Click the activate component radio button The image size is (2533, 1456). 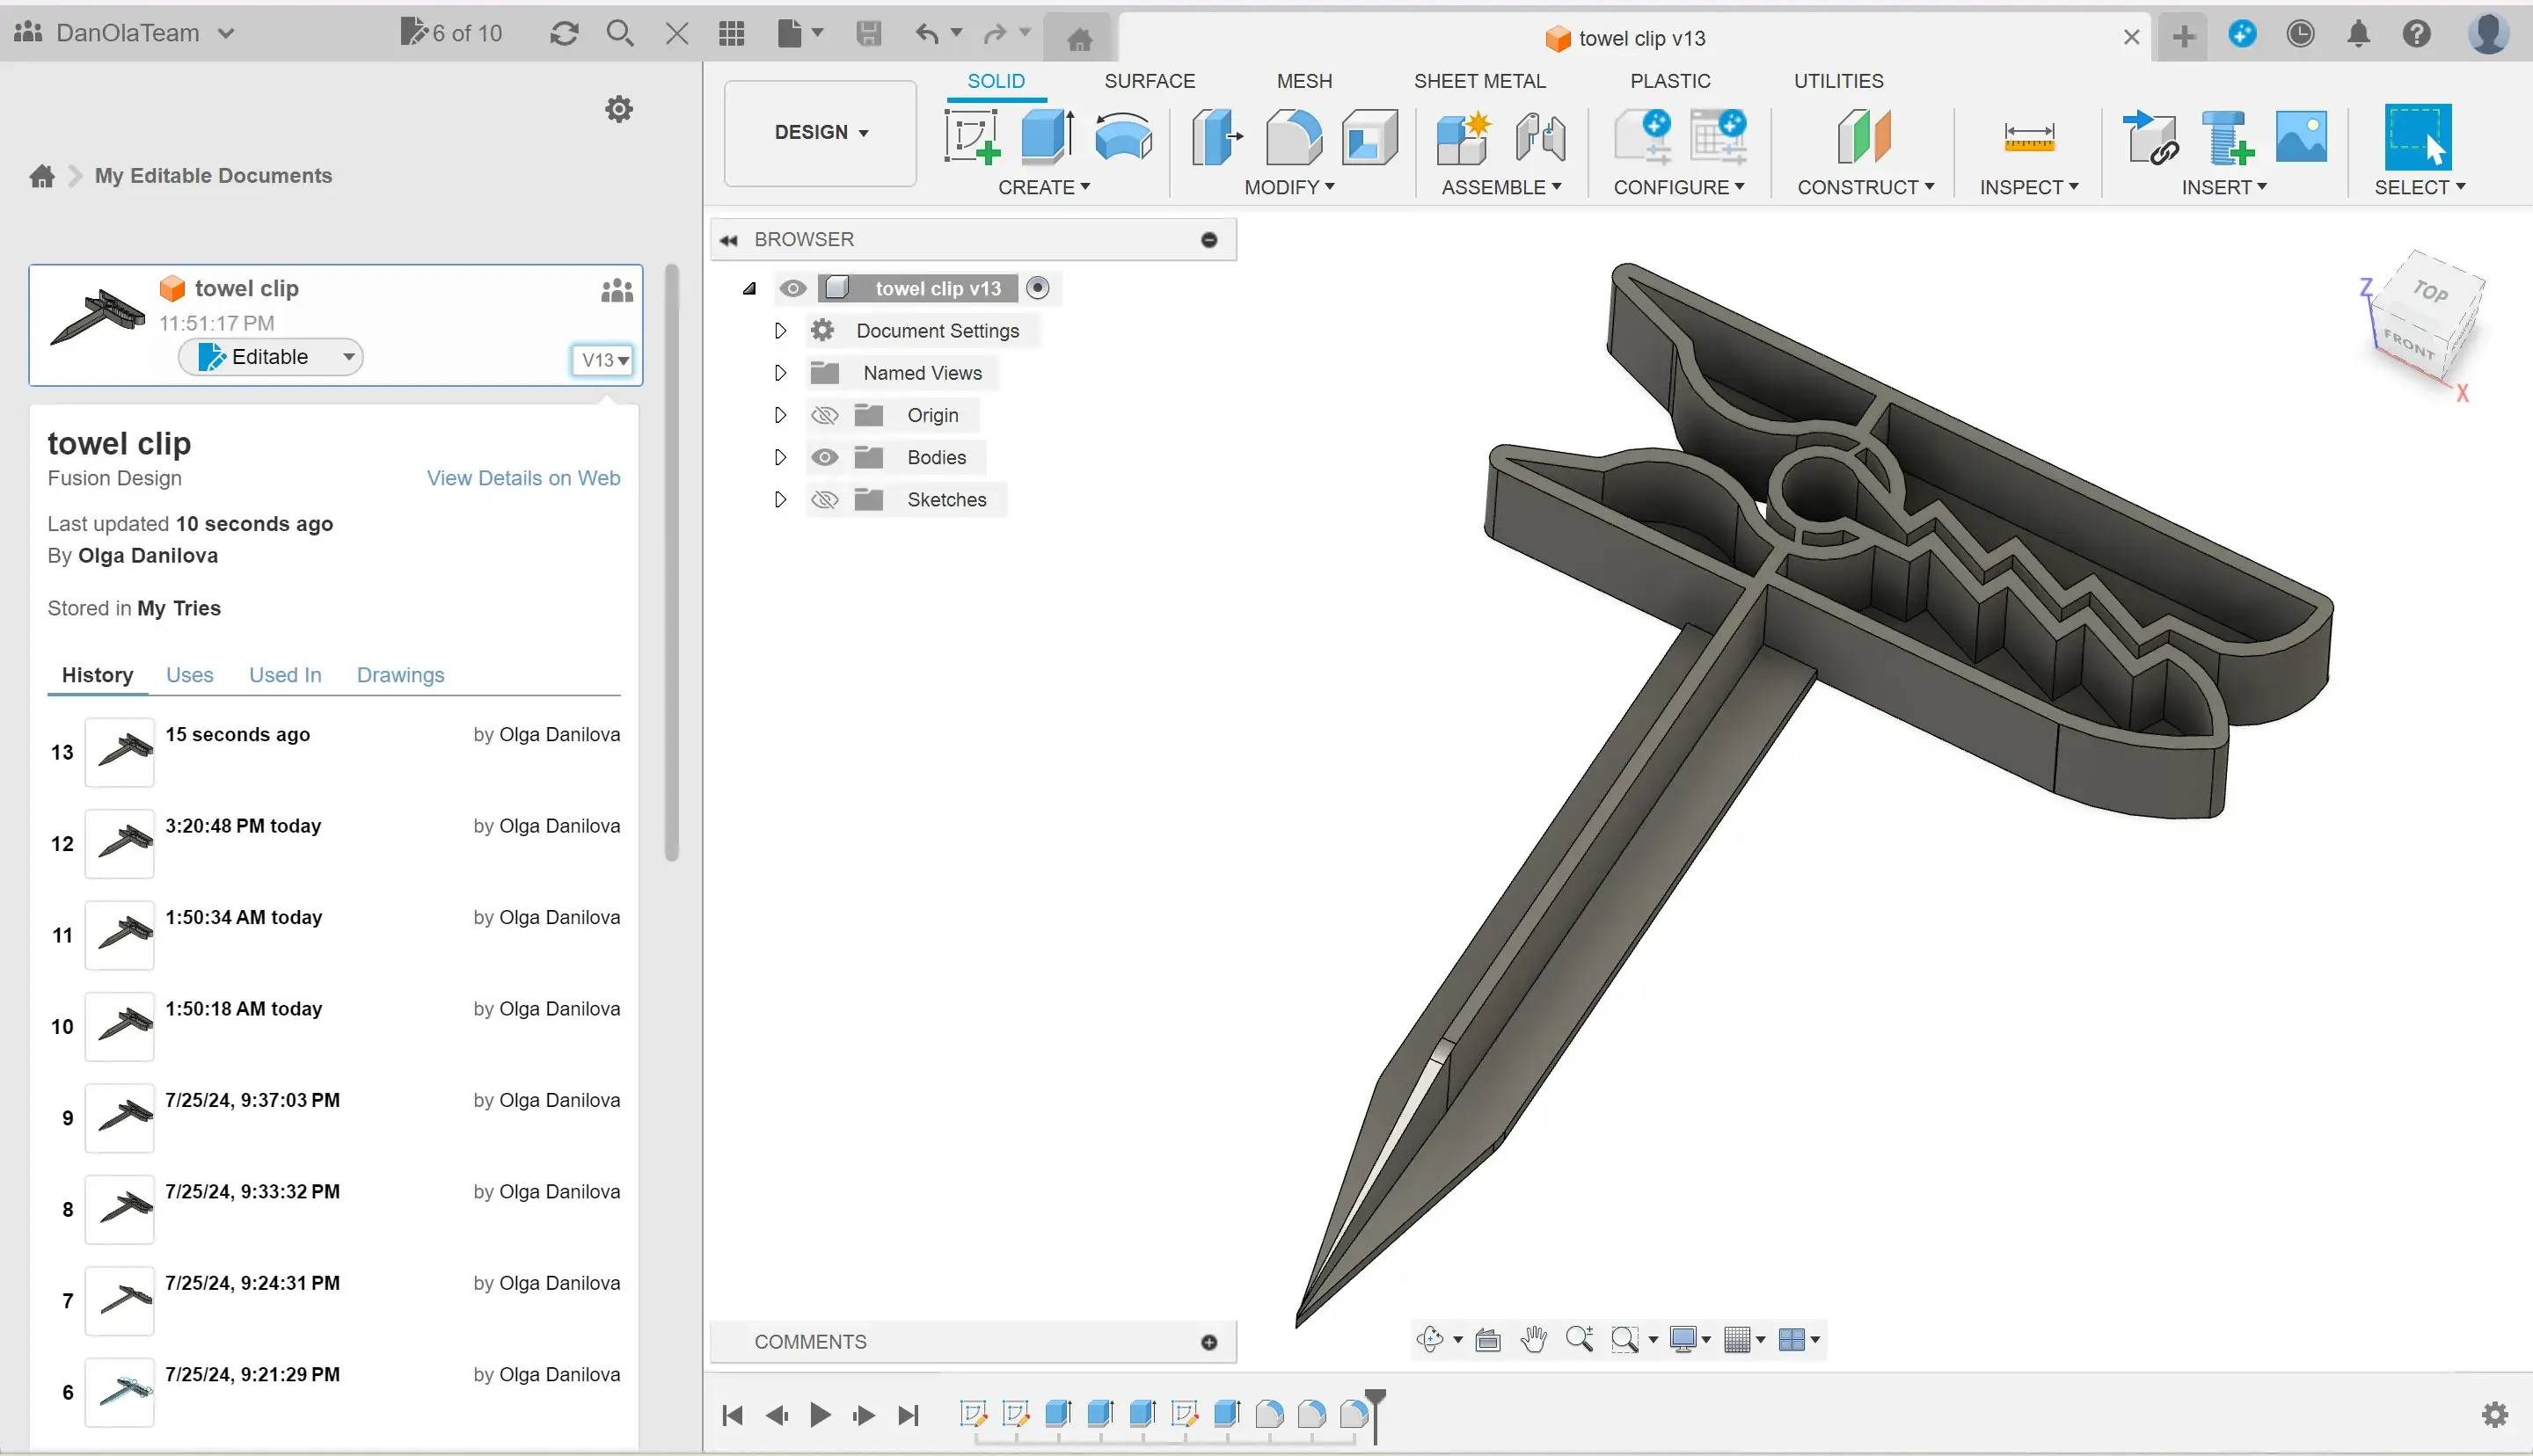[1038, 288]
